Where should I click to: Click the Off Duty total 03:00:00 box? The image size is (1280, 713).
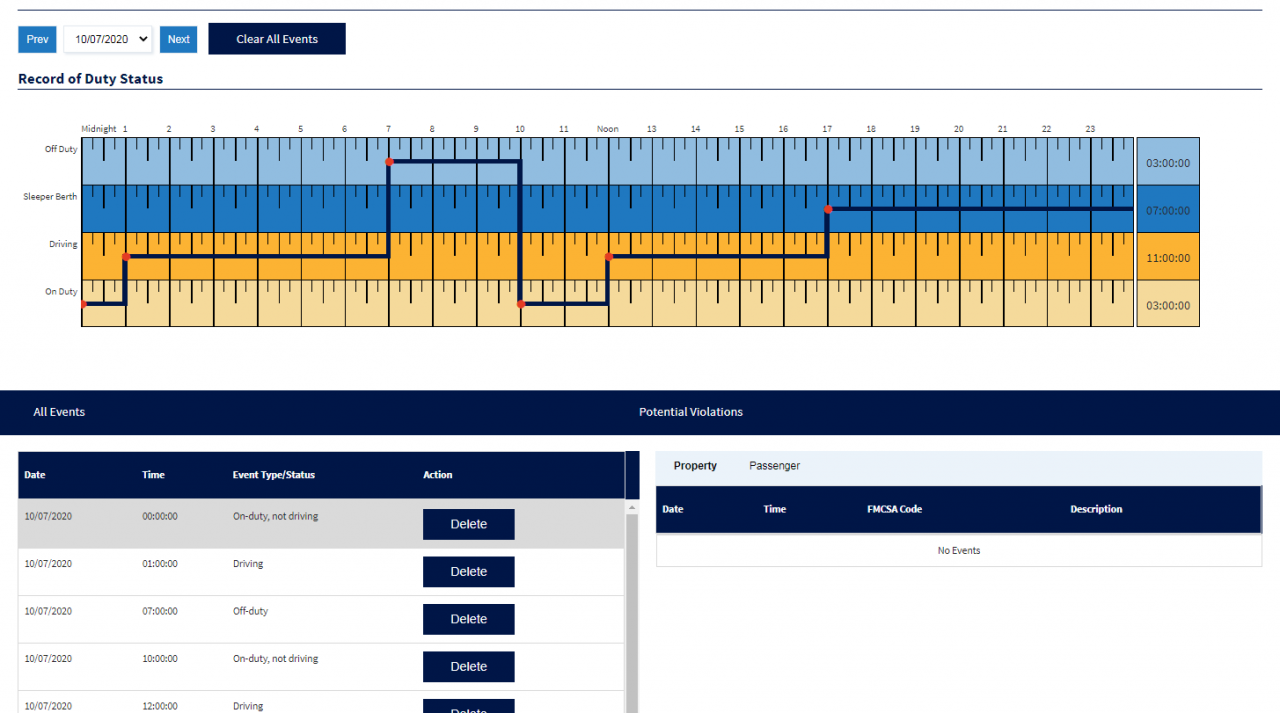(1167, 162)
